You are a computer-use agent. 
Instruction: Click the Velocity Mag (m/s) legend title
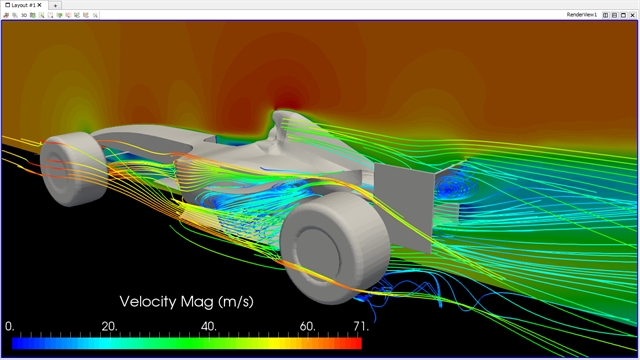[x=187, y=302]
